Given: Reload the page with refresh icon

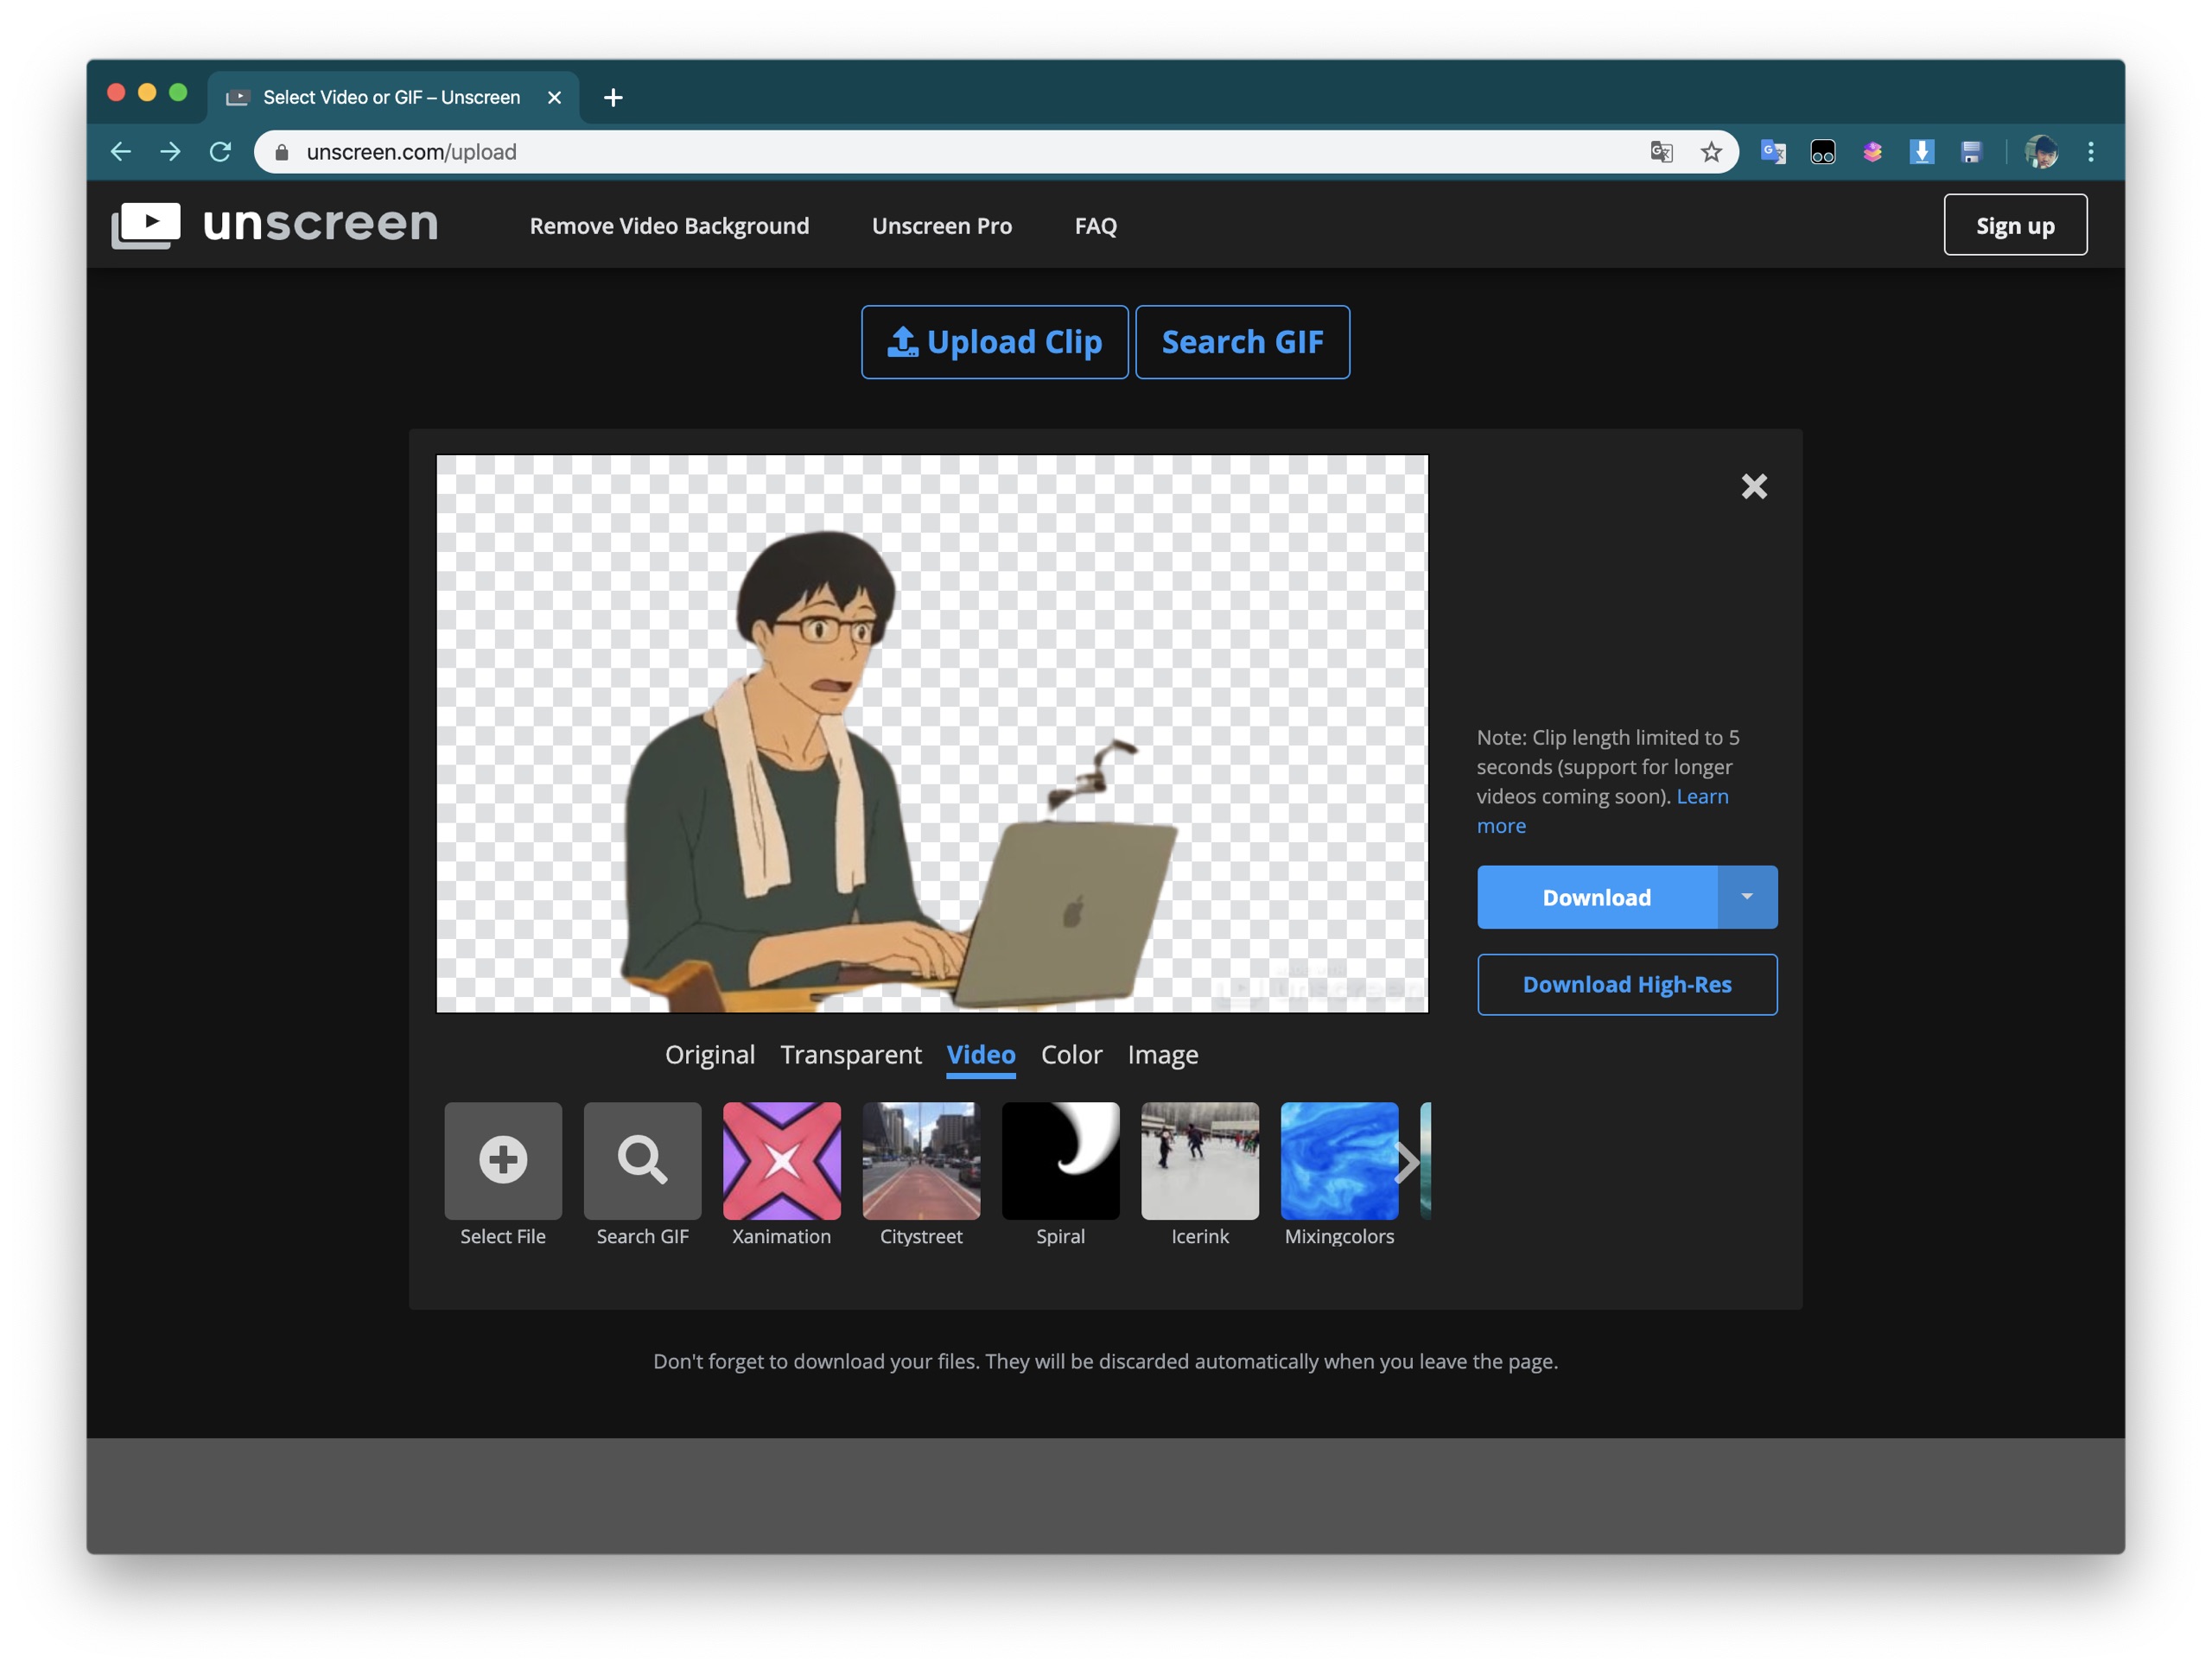Looking at the screenshot, I should (x=220, y=152).
